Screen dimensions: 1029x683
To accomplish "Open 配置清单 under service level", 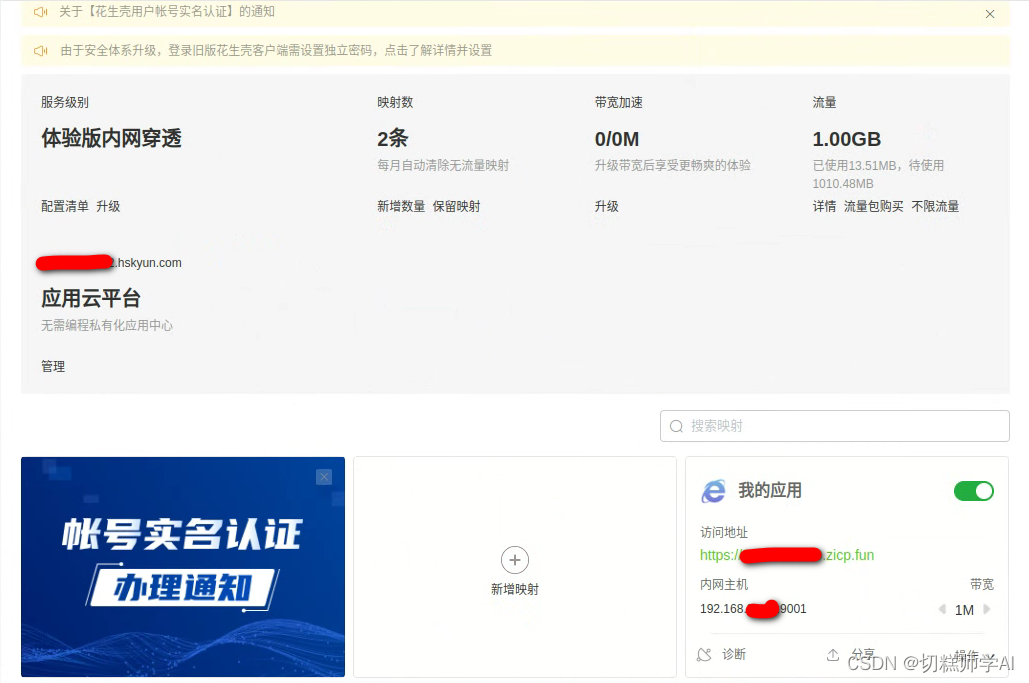I will (65, 206).
